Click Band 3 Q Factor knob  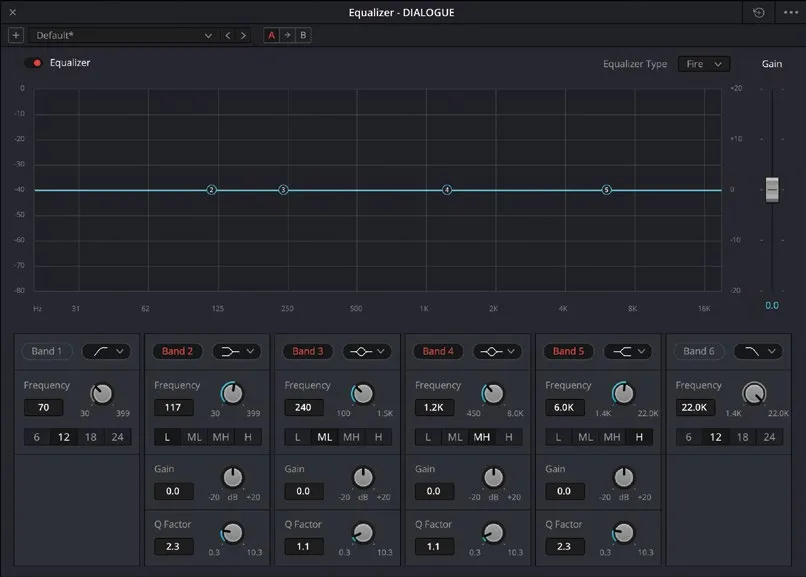(363, 533)
